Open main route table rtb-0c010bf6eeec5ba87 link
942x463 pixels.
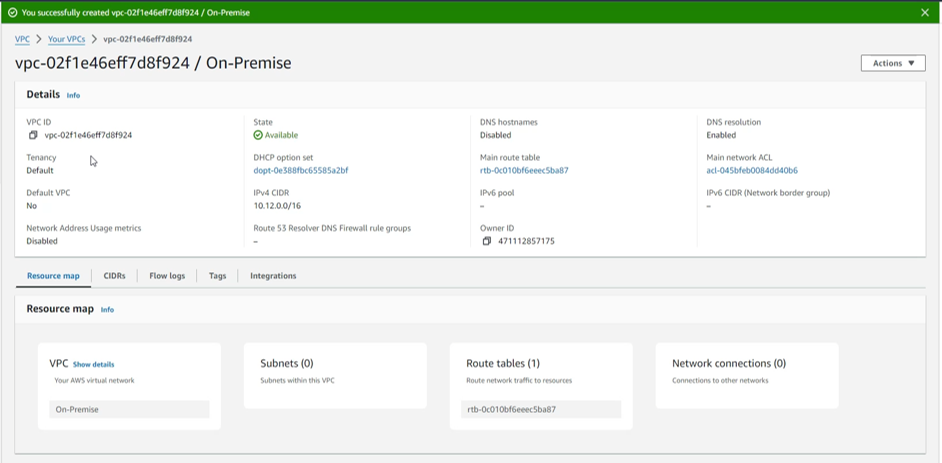tap(524, 170)
